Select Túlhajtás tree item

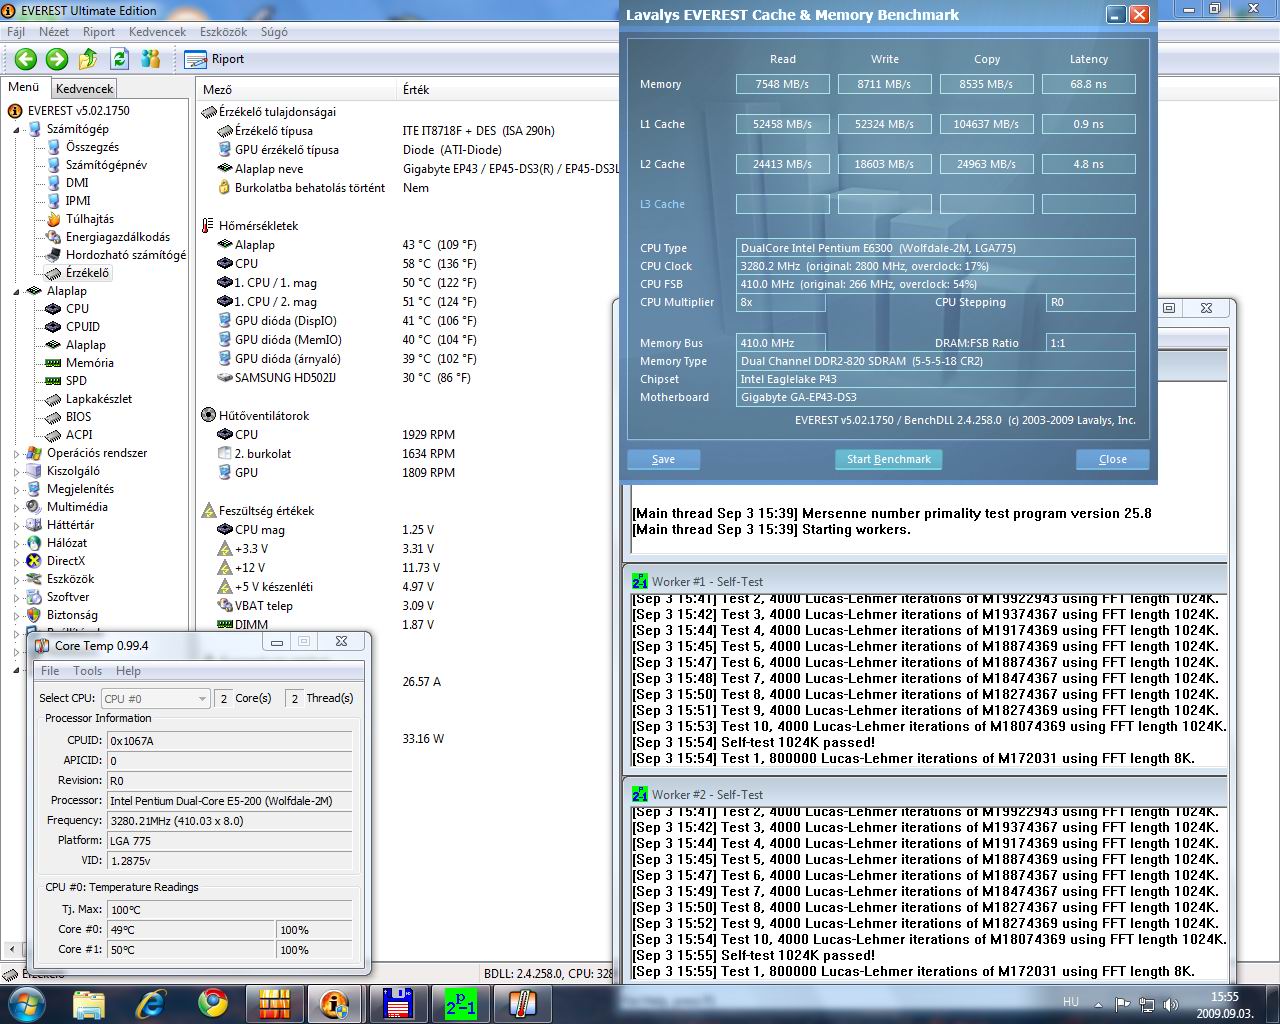click(x=90, y=219)
